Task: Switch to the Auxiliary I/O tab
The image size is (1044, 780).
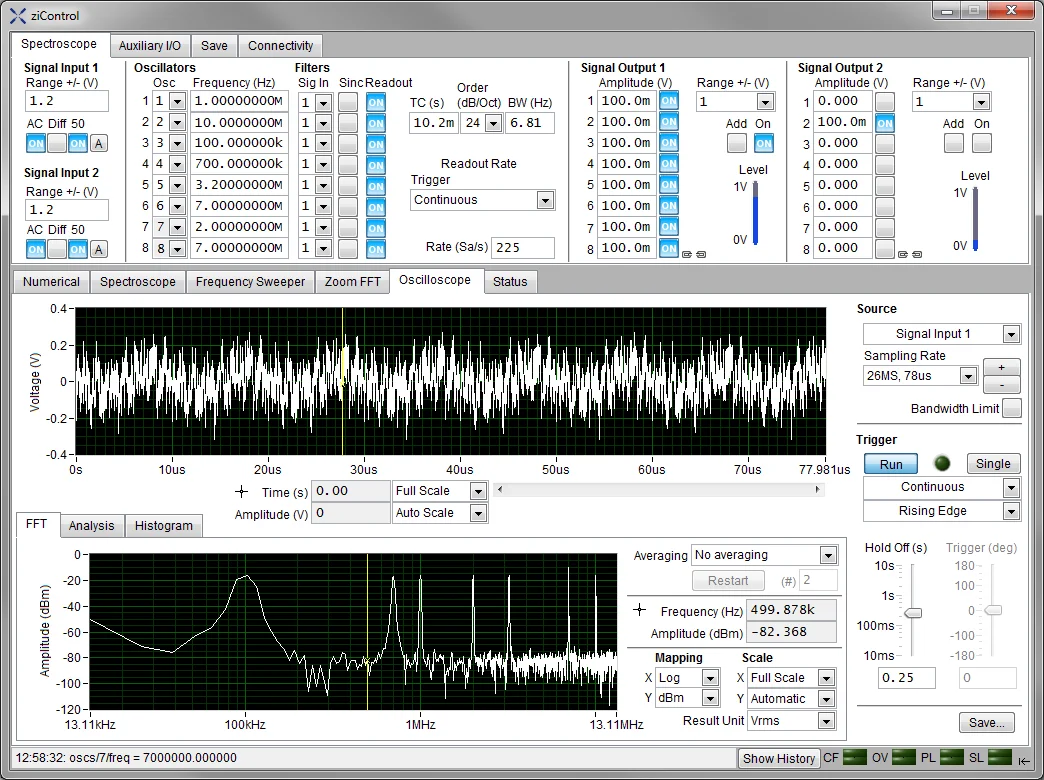Action: click(150, 45)
